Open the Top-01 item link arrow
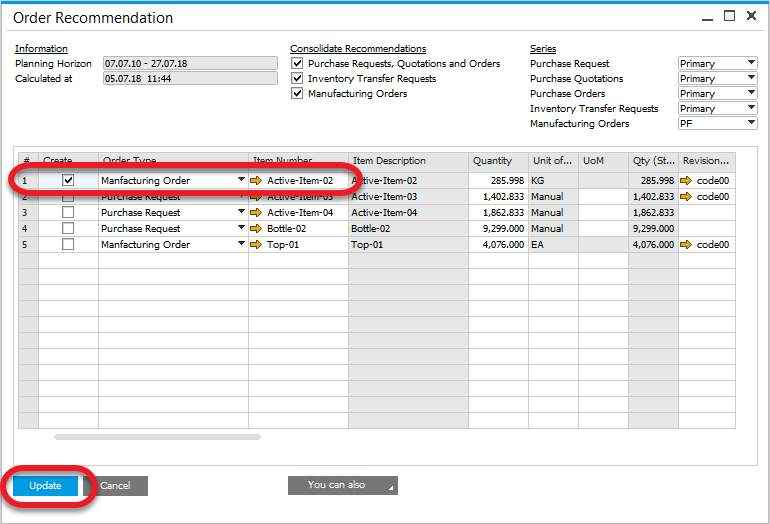Screen dimensions: 770x524 [x=256, y=245]
